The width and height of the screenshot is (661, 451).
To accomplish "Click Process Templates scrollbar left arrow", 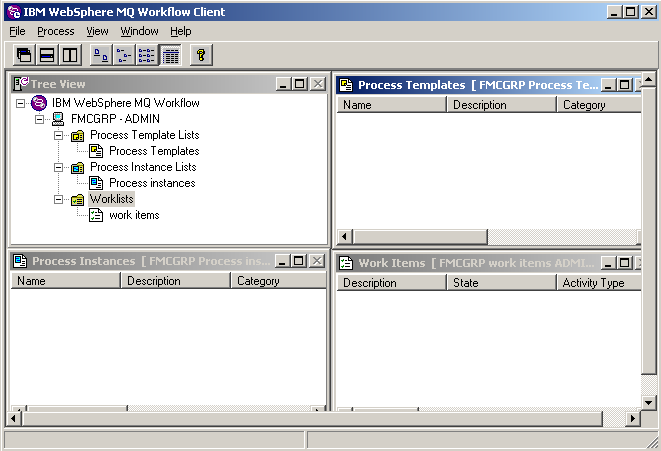I will click(x=345, y=237).
